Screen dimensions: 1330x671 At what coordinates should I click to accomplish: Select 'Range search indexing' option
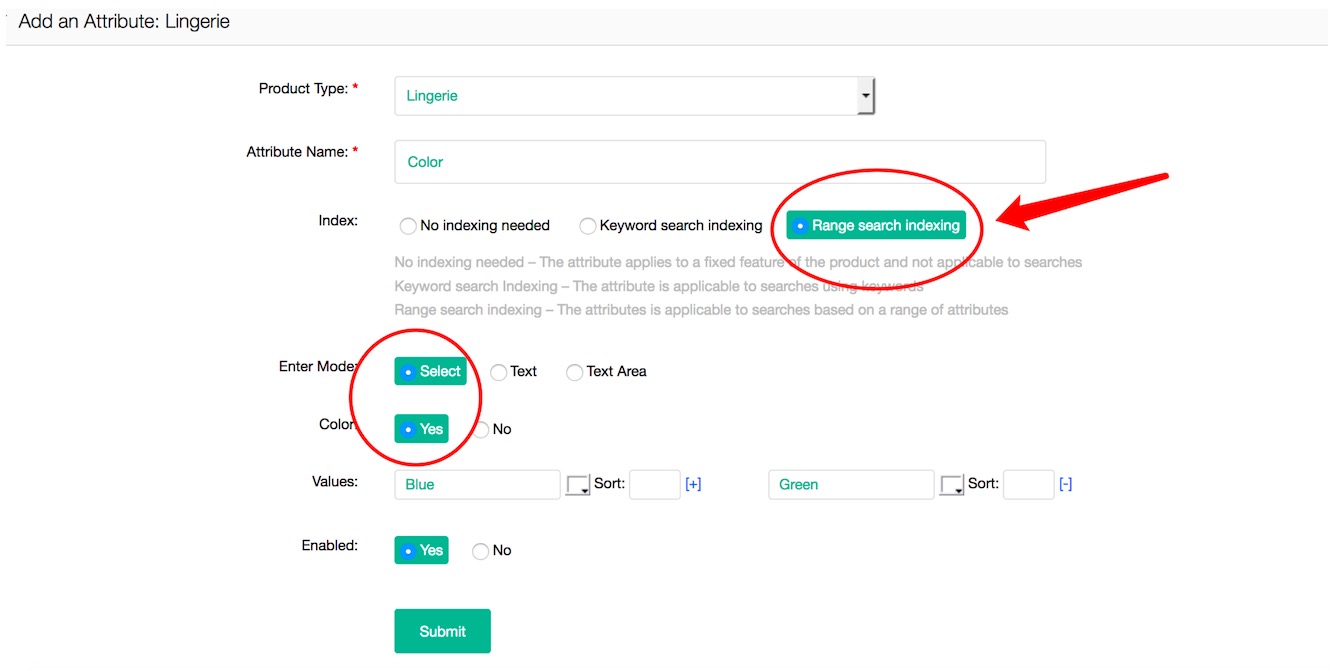876,226
